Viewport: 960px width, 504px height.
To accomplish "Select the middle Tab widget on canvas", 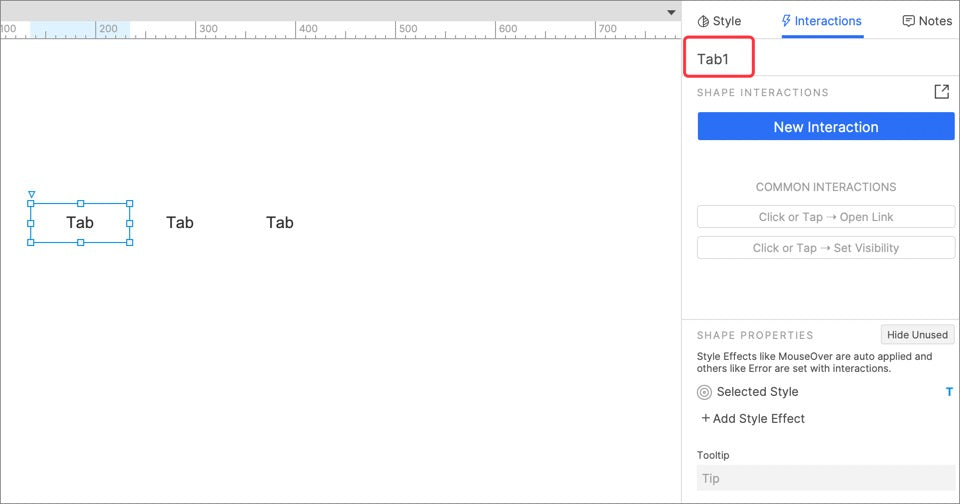I will coord(180,223).
